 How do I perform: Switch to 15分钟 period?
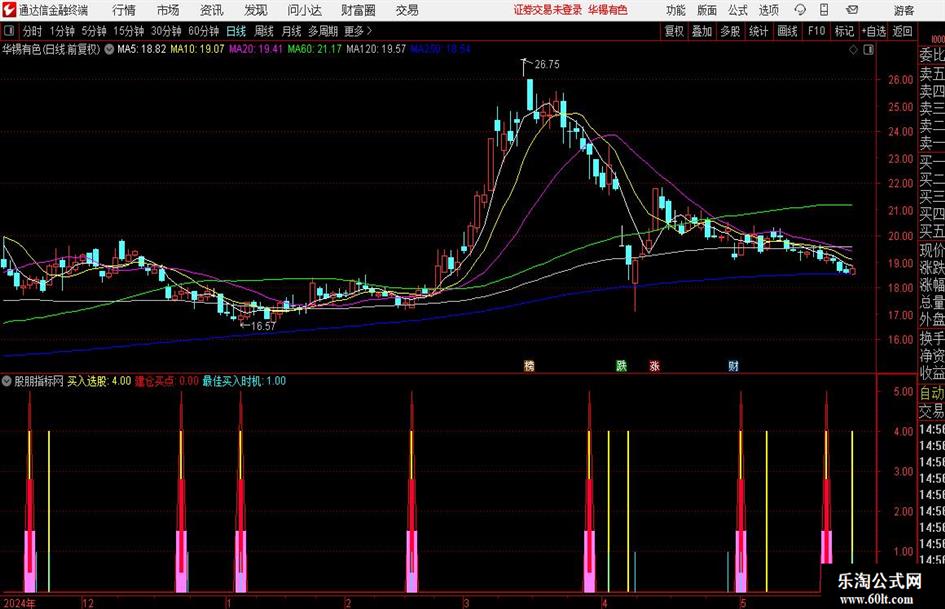[x=128, y=31]
